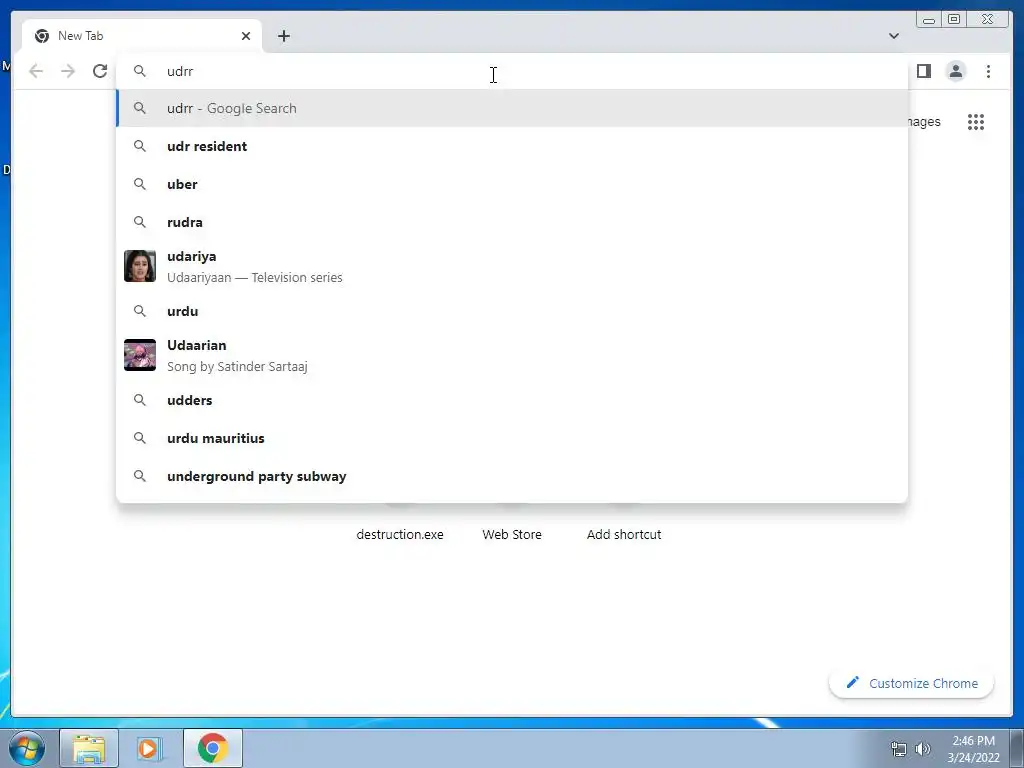
Task: Select the New Tab tab
Action: pos(141,36)
